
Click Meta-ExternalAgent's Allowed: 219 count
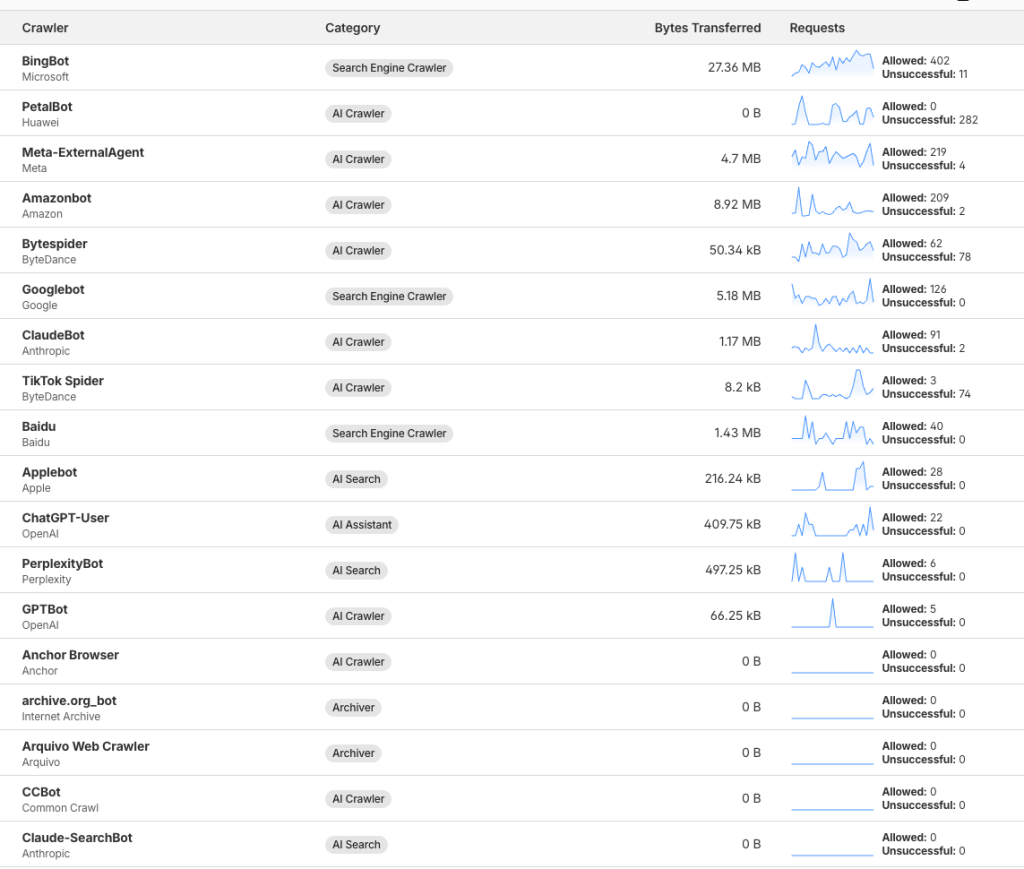pos(914,152)
